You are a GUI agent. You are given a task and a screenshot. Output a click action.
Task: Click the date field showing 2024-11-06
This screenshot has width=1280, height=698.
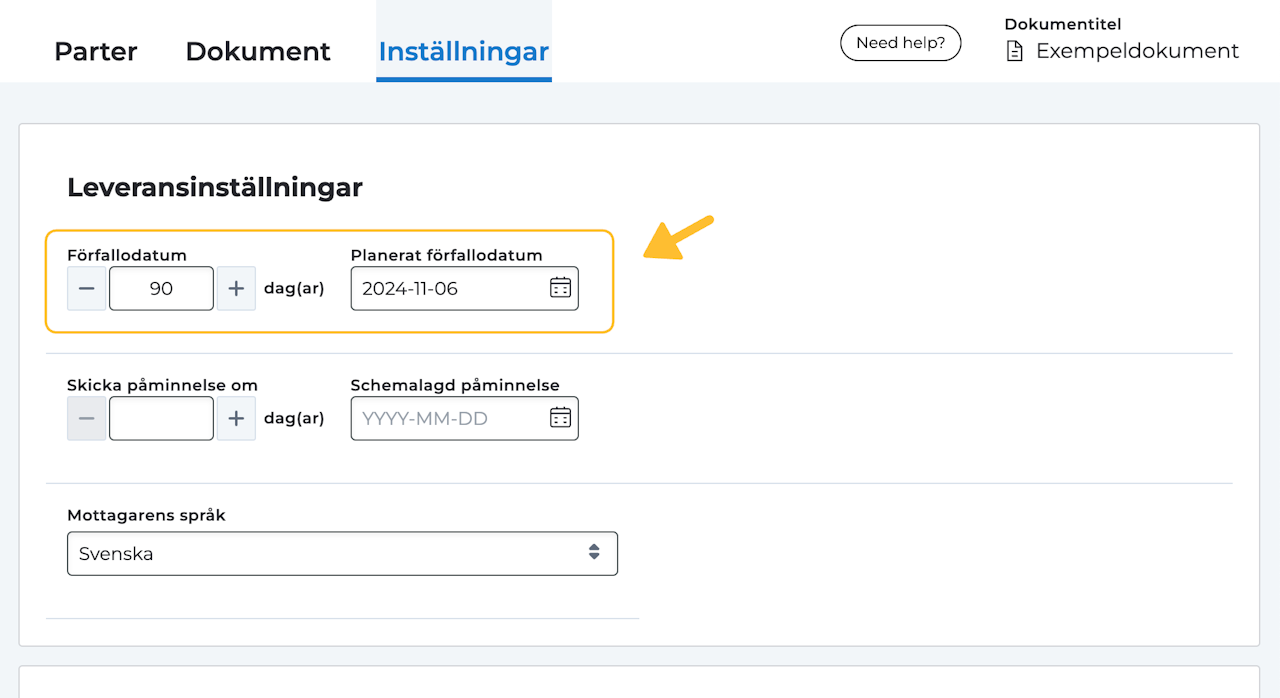click(x=450, y=289)
